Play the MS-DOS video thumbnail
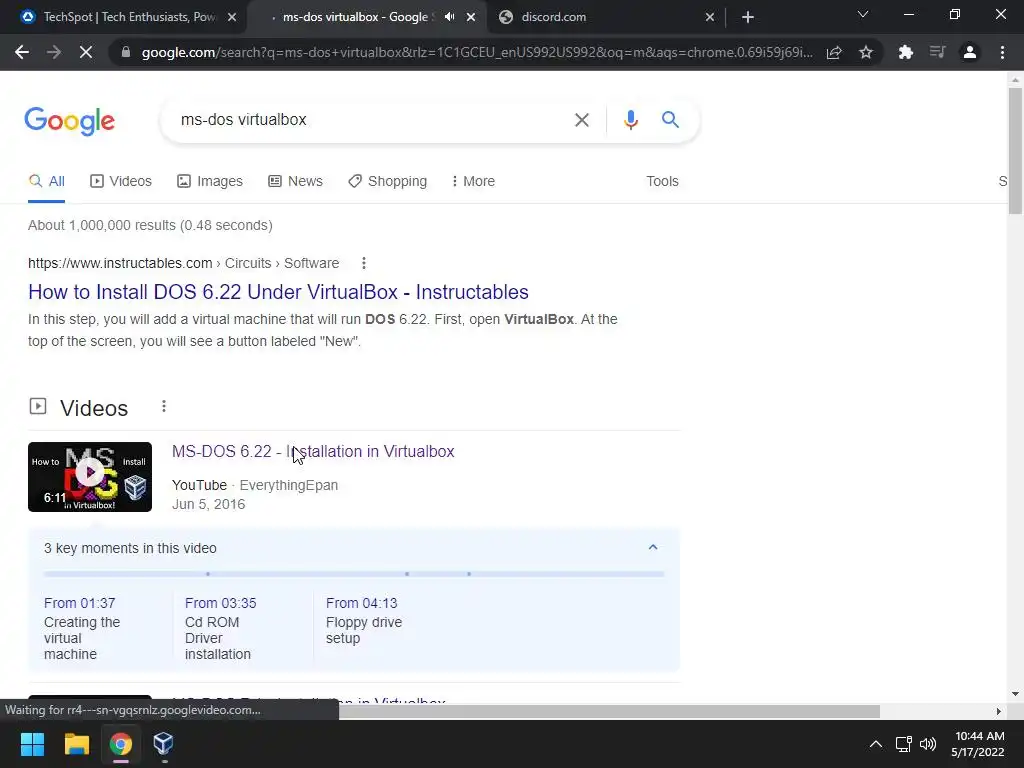Image resolution: width=1024 pixels, height=768 pixels. coord(90,477)
